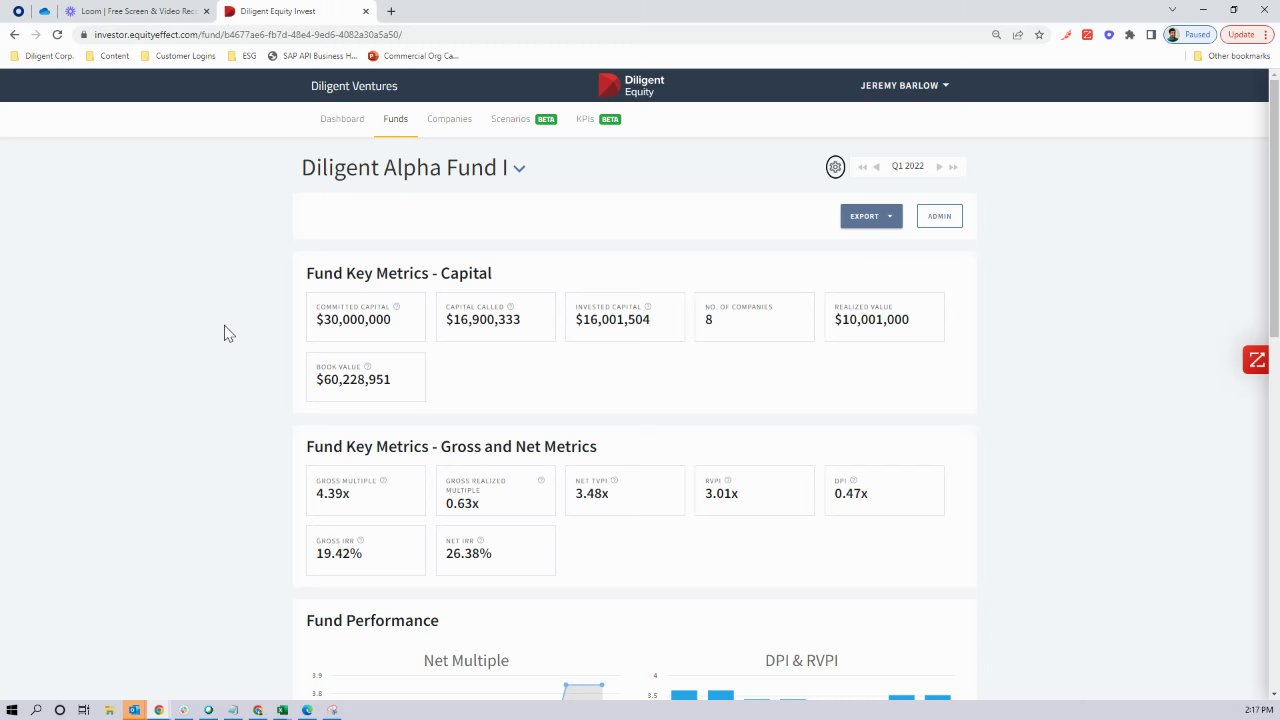Show info tooltip for Committed Capital

point(396,307)
